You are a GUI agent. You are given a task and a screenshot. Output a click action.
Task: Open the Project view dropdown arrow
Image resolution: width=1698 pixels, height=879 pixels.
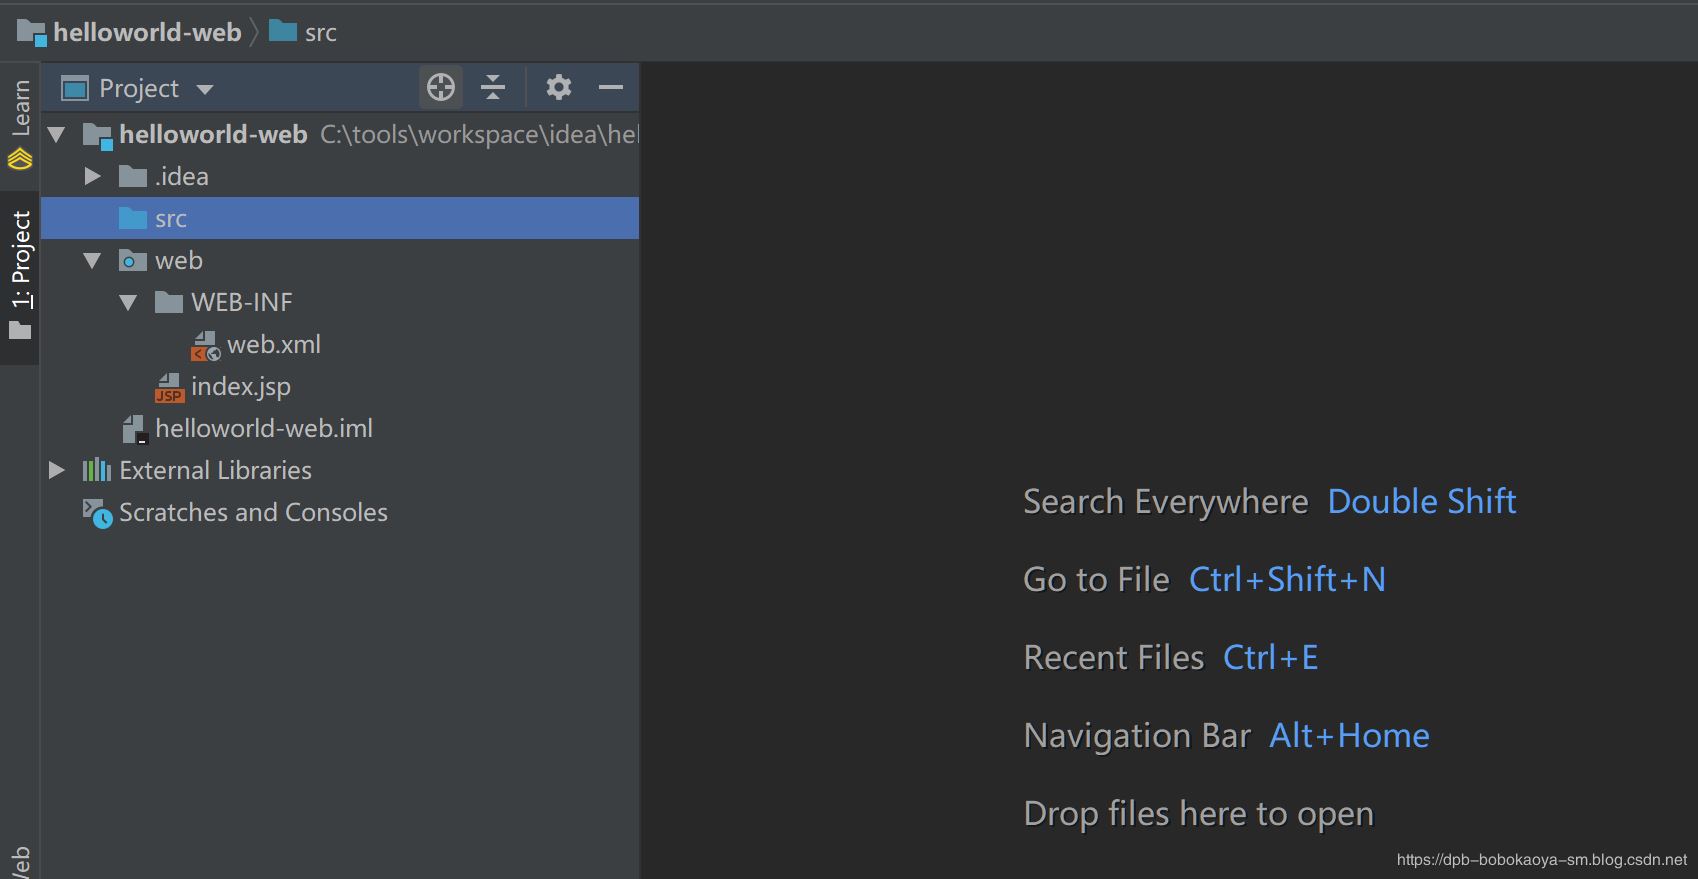205,89
